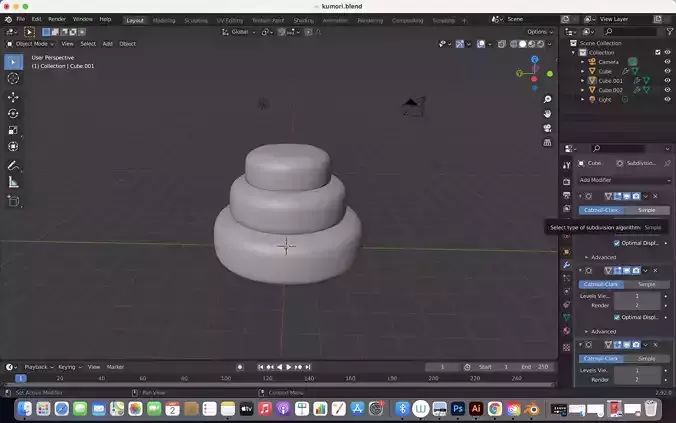Open the Object Mode dropdown
This screenshot has width=676, height=423.
[30, 44]
